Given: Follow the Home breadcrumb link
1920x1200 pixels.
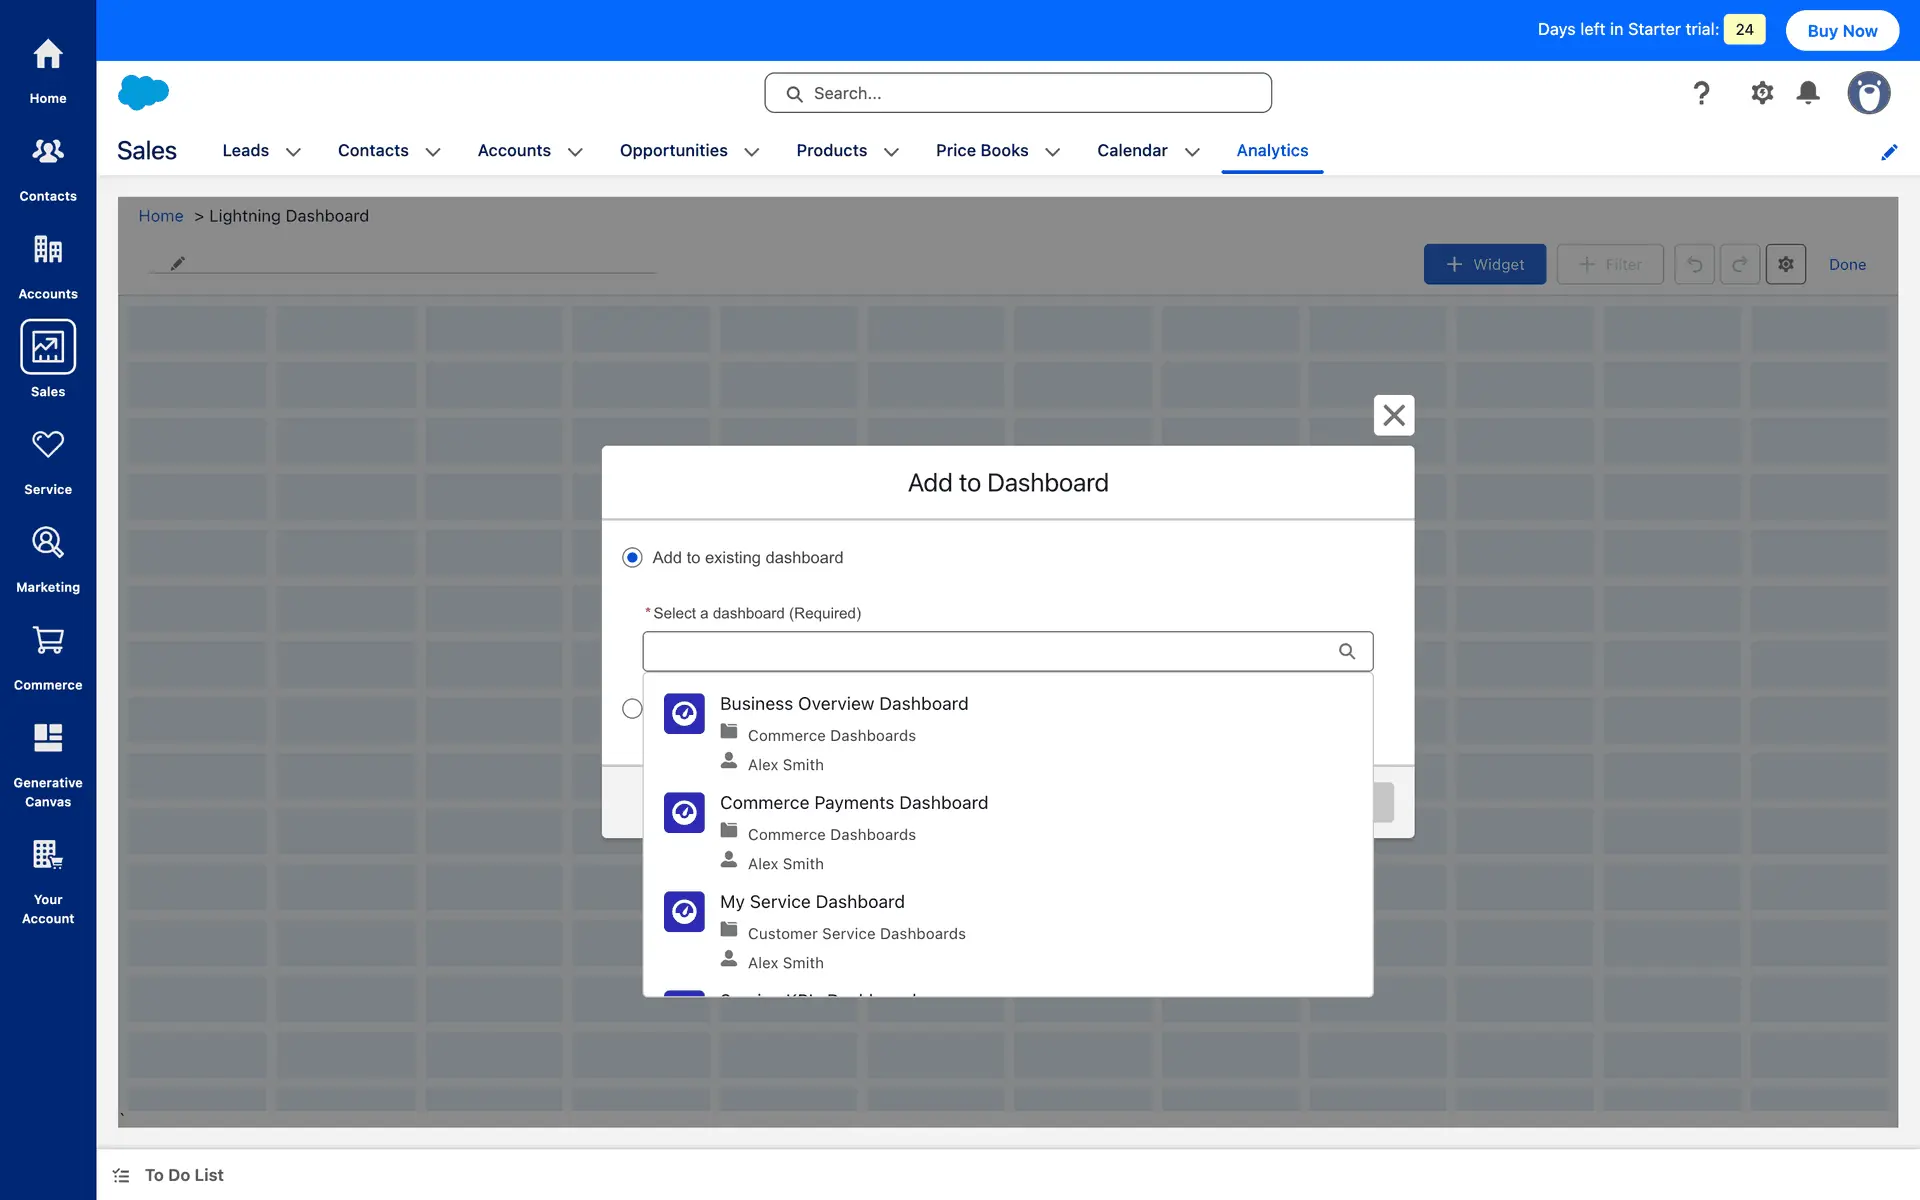Looking at the screenshot, I should (160, 216).
